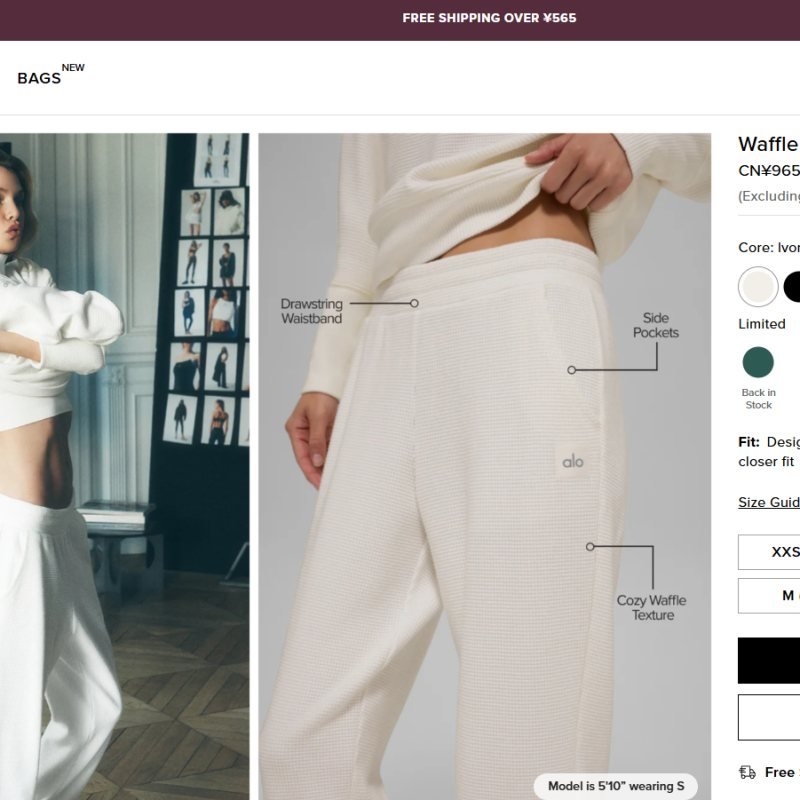The height and width of the screenshot is (800, 800).
Task: Click the 'Model is 5'10" wearing S' badge
Action: 616,786
